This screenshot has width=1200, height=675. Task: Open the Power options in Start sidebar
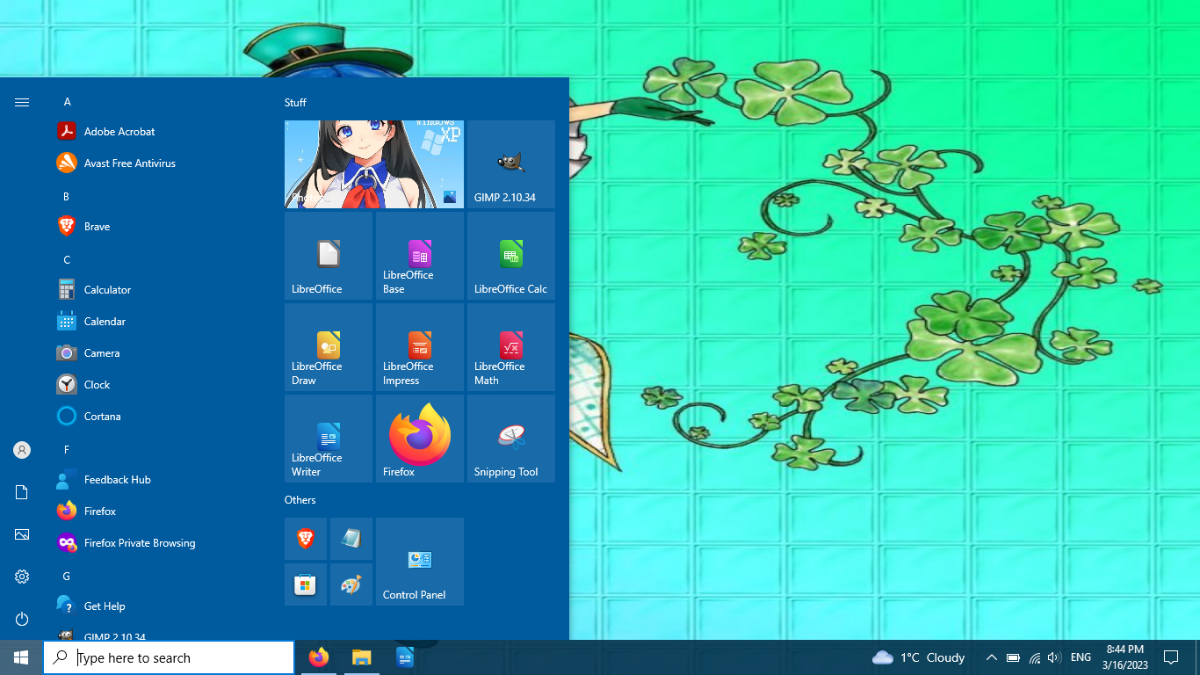22,619
